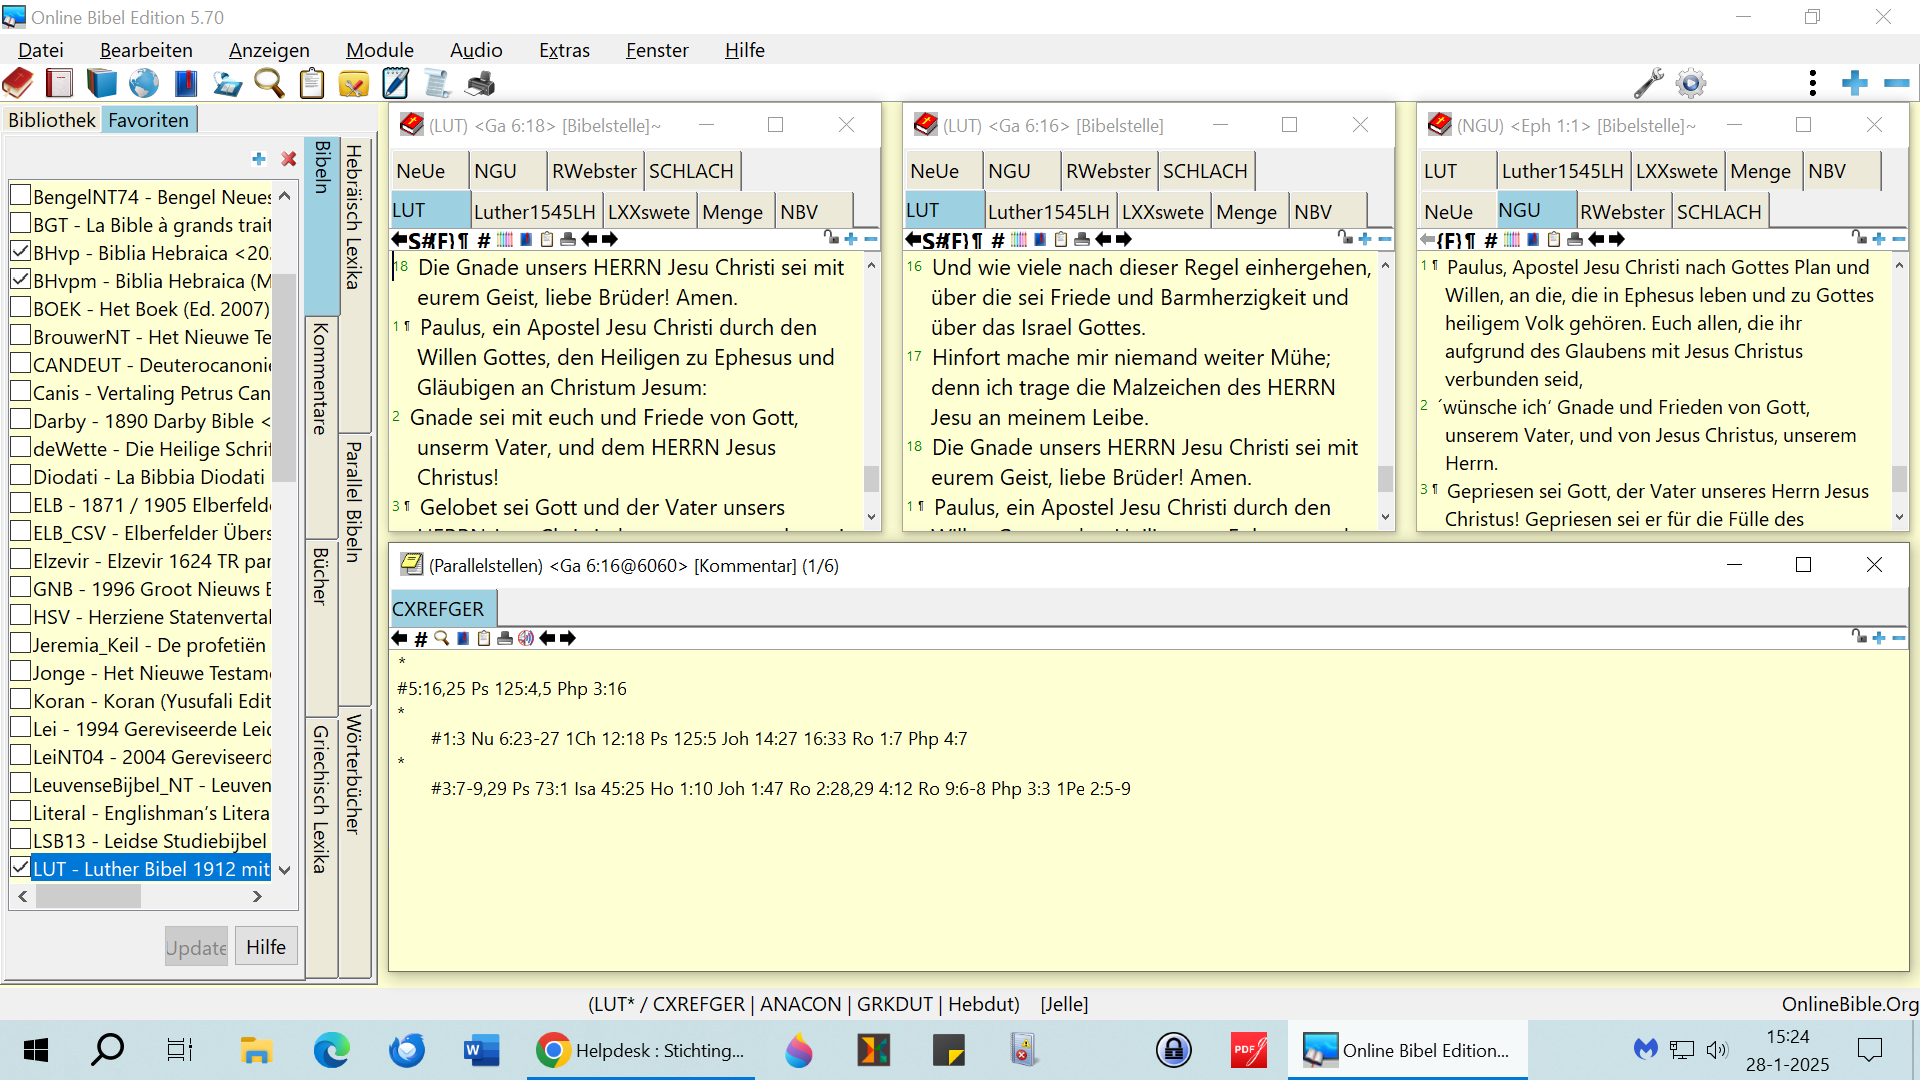Click the clipboard icon in main toolbar

[x=311, y=84]
